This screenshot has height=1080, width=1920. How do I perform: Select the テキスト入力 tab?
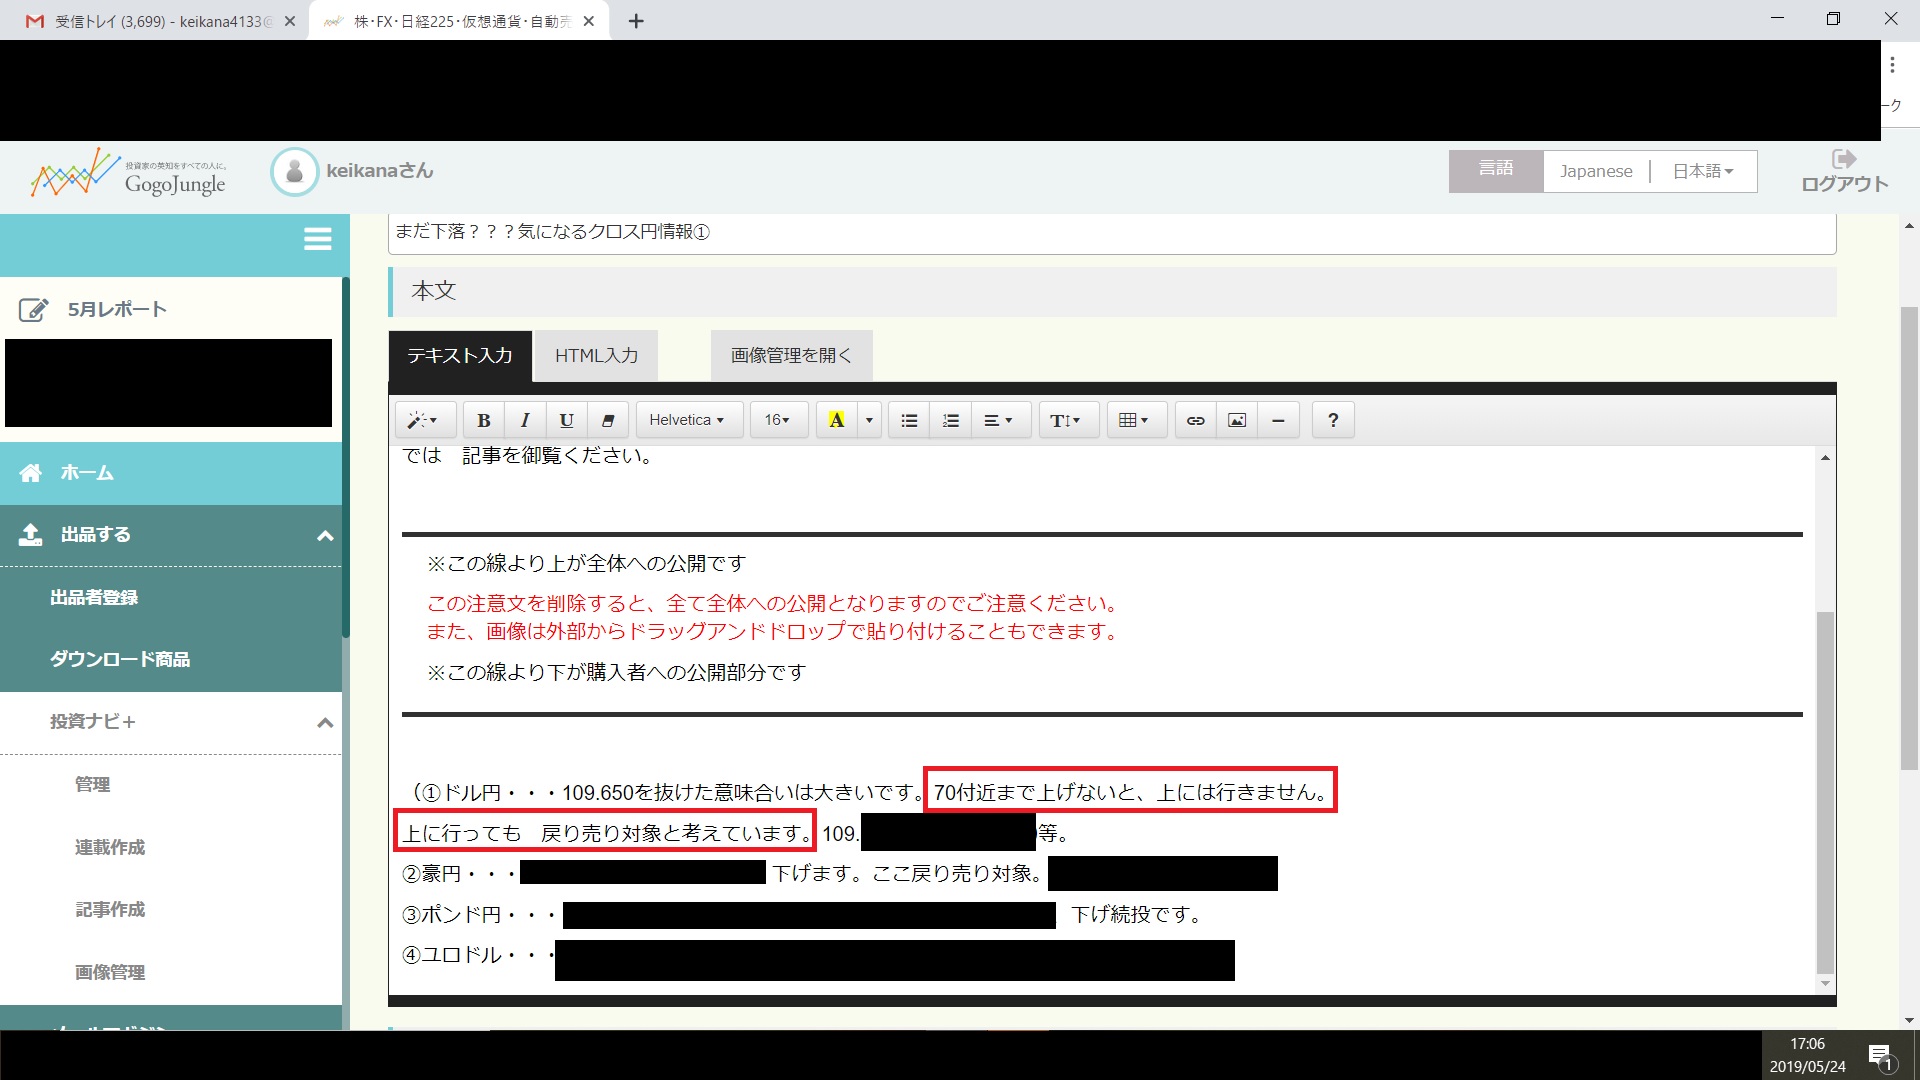click(x=460, y=356)
